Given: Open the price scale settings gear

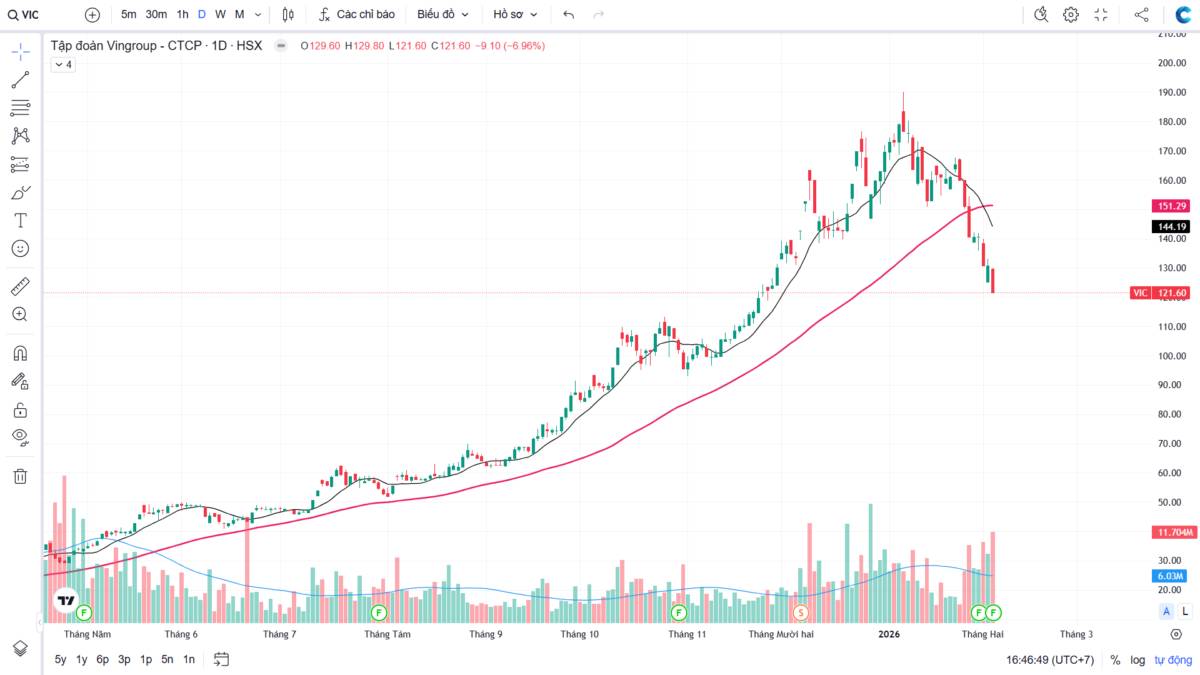Looking at the screenshot, I should click(x=1176, y=634).
